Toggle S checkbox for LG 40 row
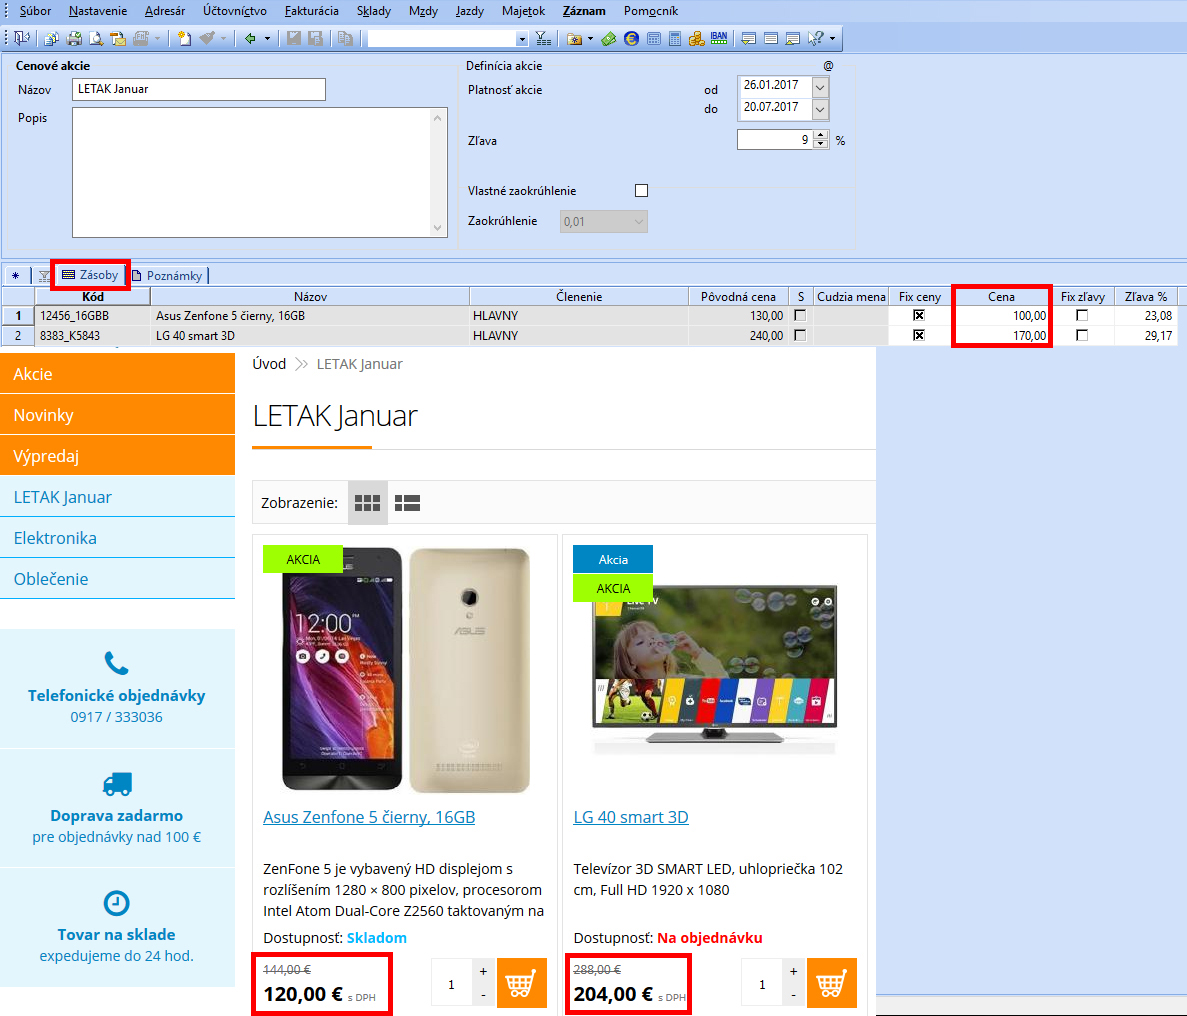This screenshot has height=1016, width=1187. pos(800,335)
